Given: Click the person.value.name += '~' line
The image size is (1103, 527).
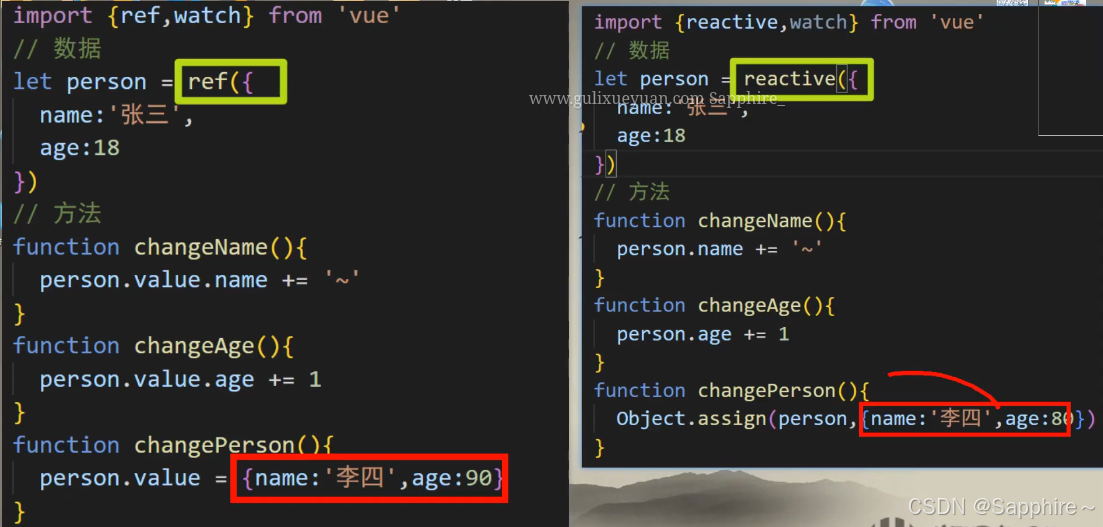Looking at the screenshot, I should pyautogui.click(x=200, y=280).
